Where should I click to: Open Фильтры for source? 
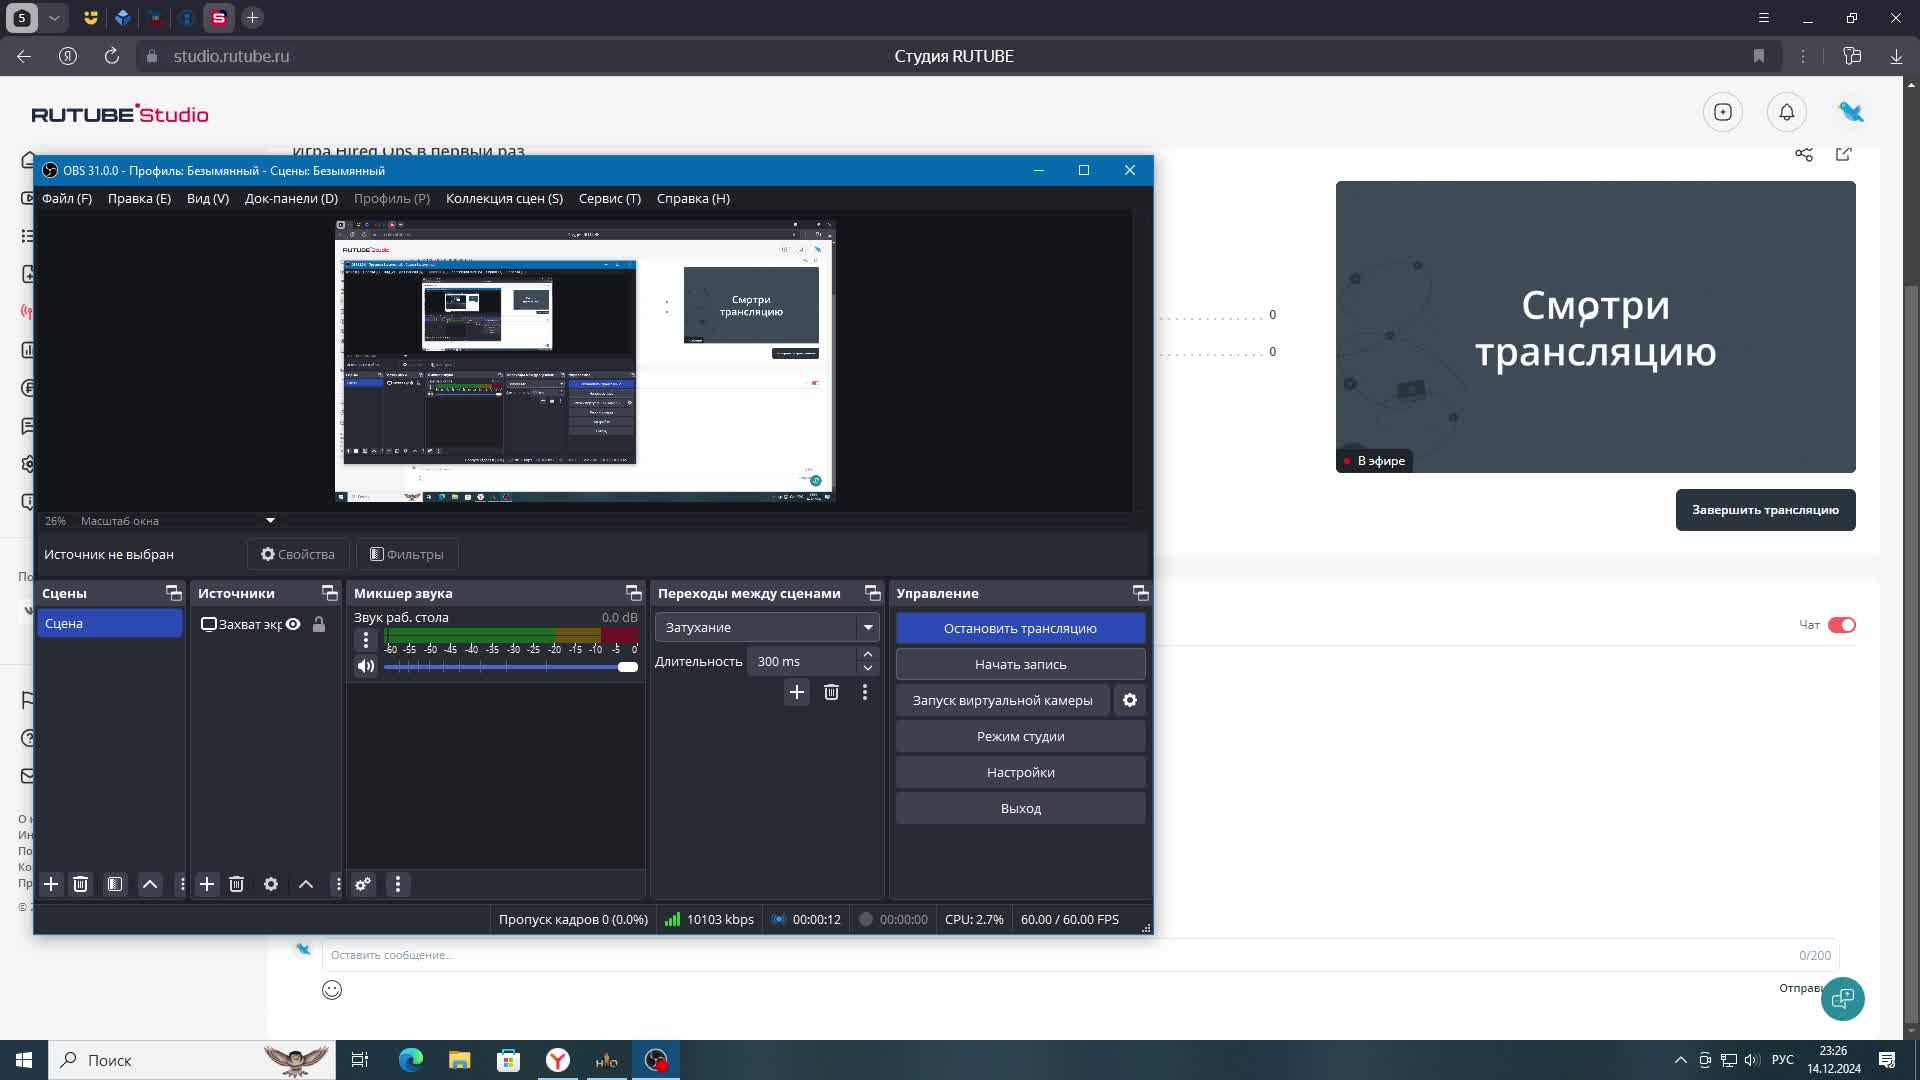click(x=406, y=554)
